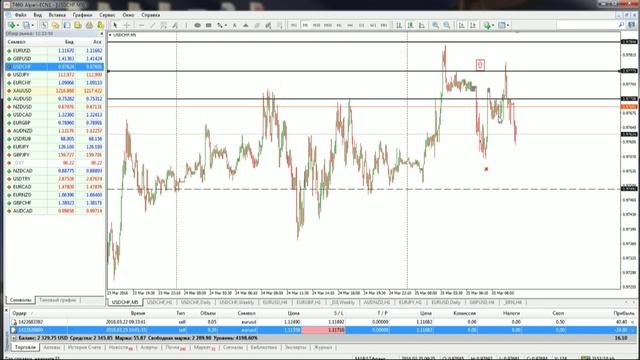The height and width of the screenshot is (360, 640).
Task: Switch to Candlesticks display
Action: coord(410,25)
